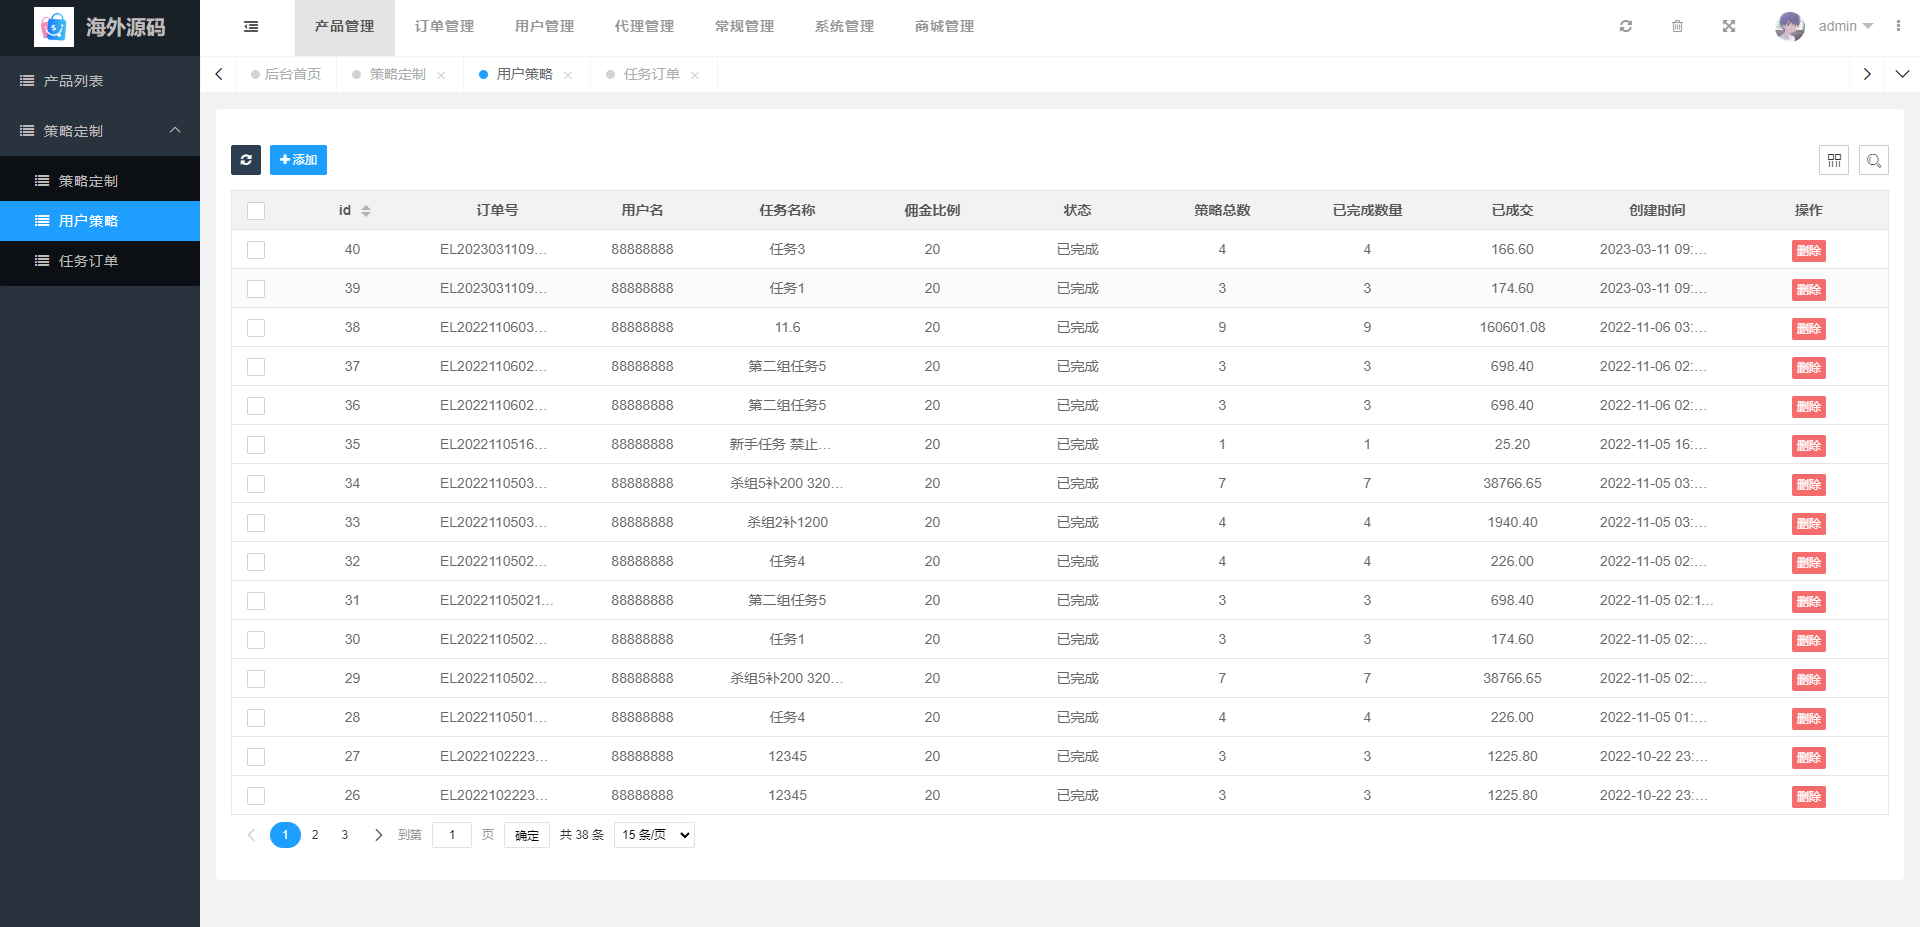Click the search magnifier icon above table

click(x=1874, y=160)
